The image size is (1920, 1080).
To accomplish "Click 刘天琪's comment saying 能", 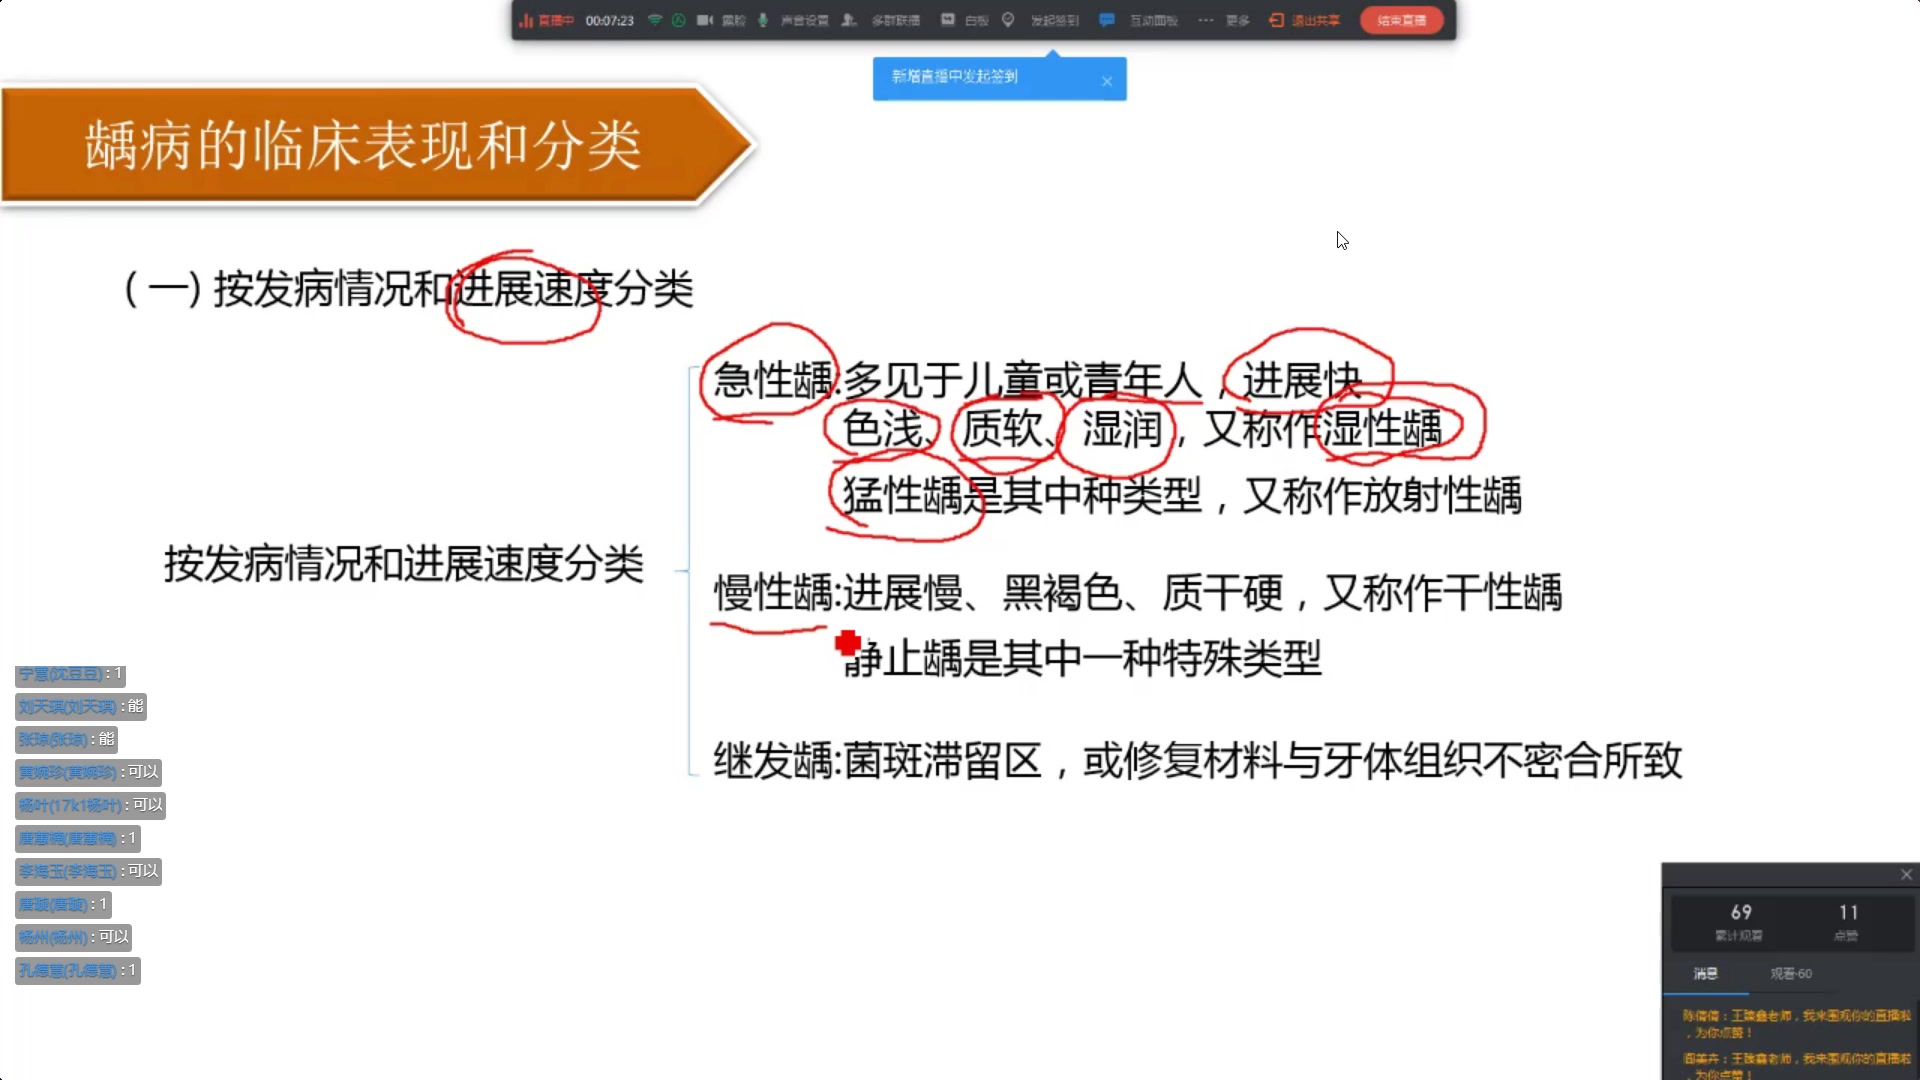I will (x=81, y=707).
